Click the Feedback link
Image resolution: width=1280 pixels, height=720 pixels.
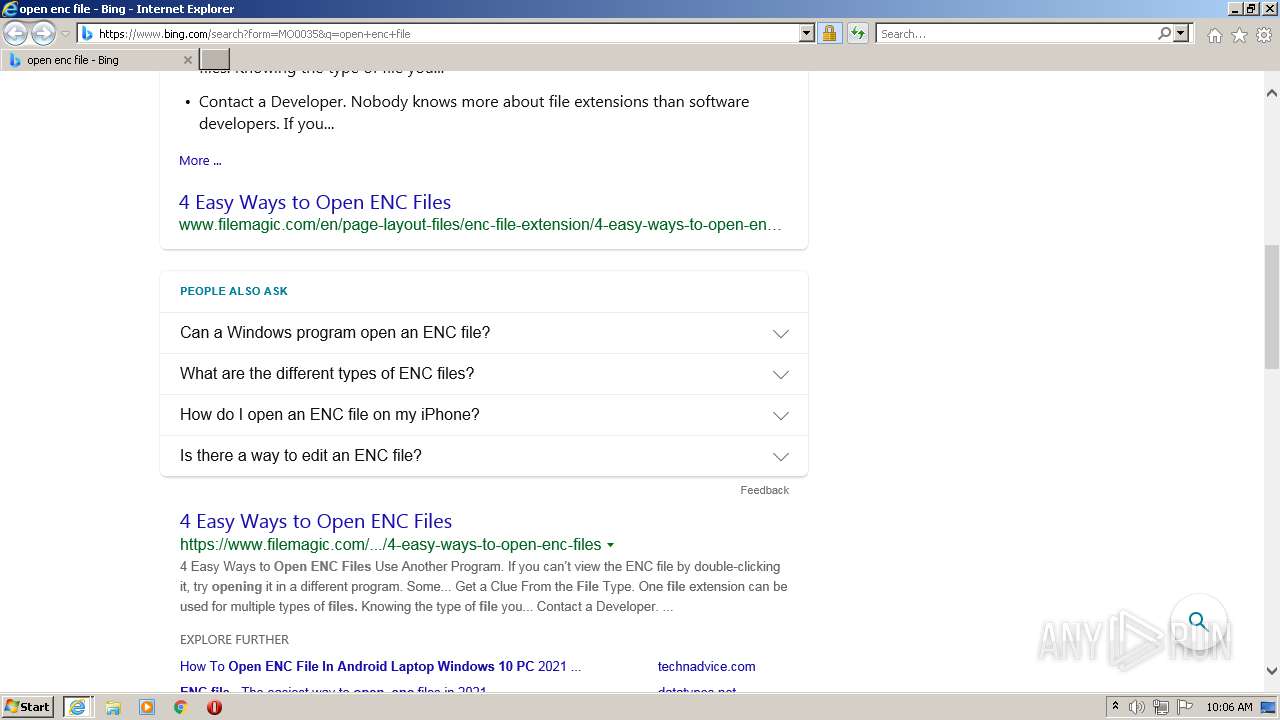(x=764, y=490)
